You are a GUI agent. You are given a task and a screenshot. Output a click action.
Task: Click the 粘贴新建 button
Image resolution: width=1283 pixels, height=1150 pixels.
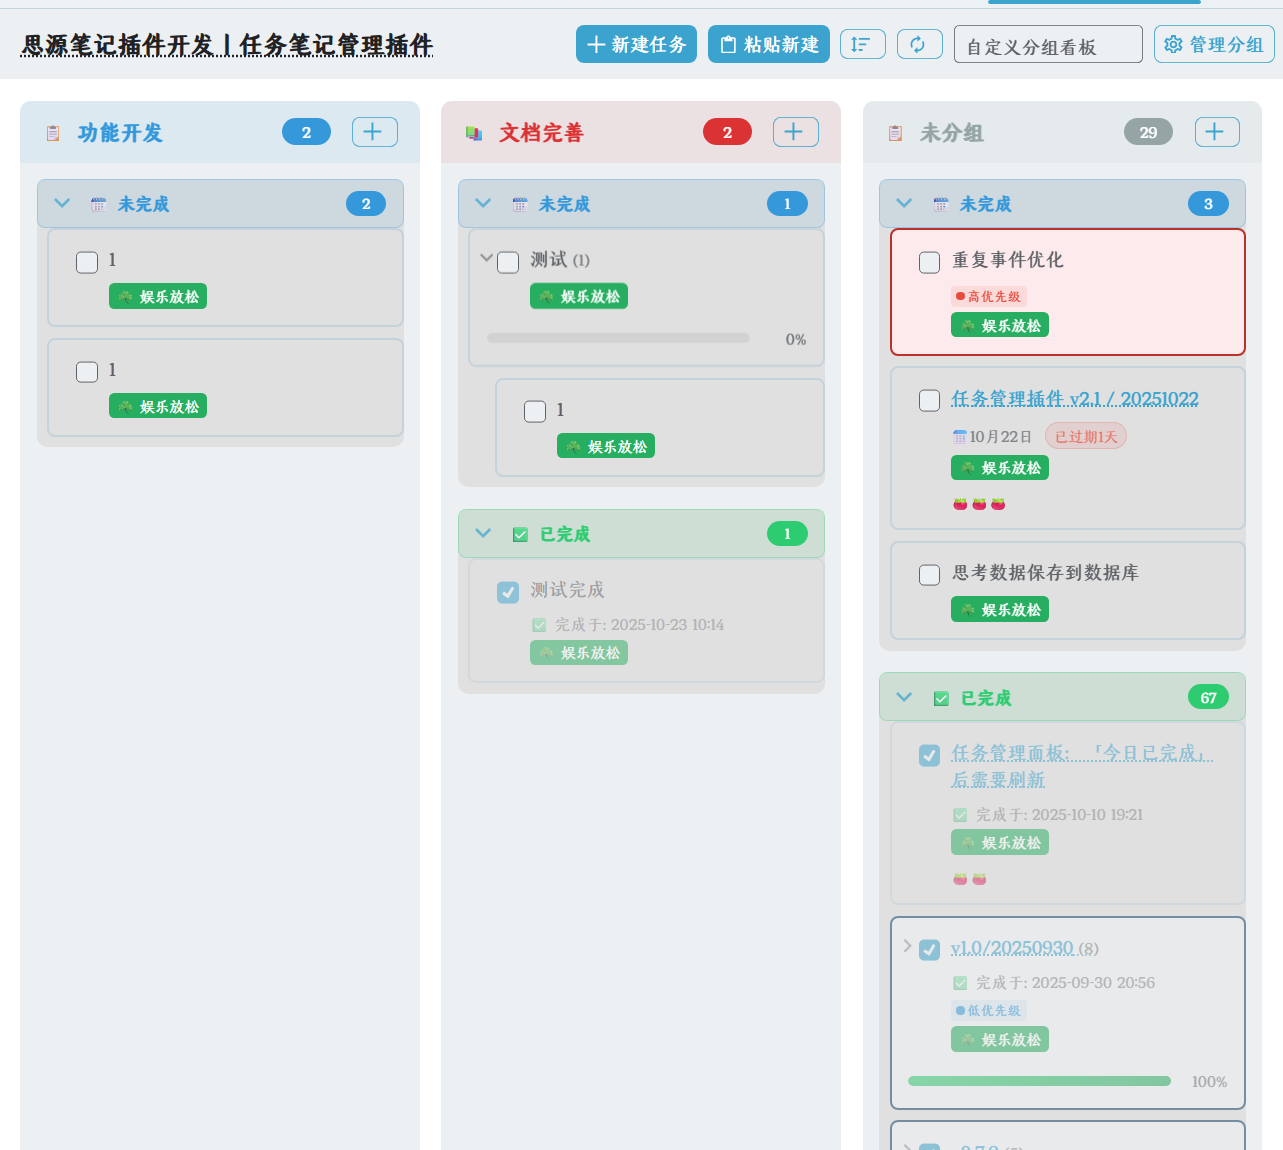tap(768, 44)
